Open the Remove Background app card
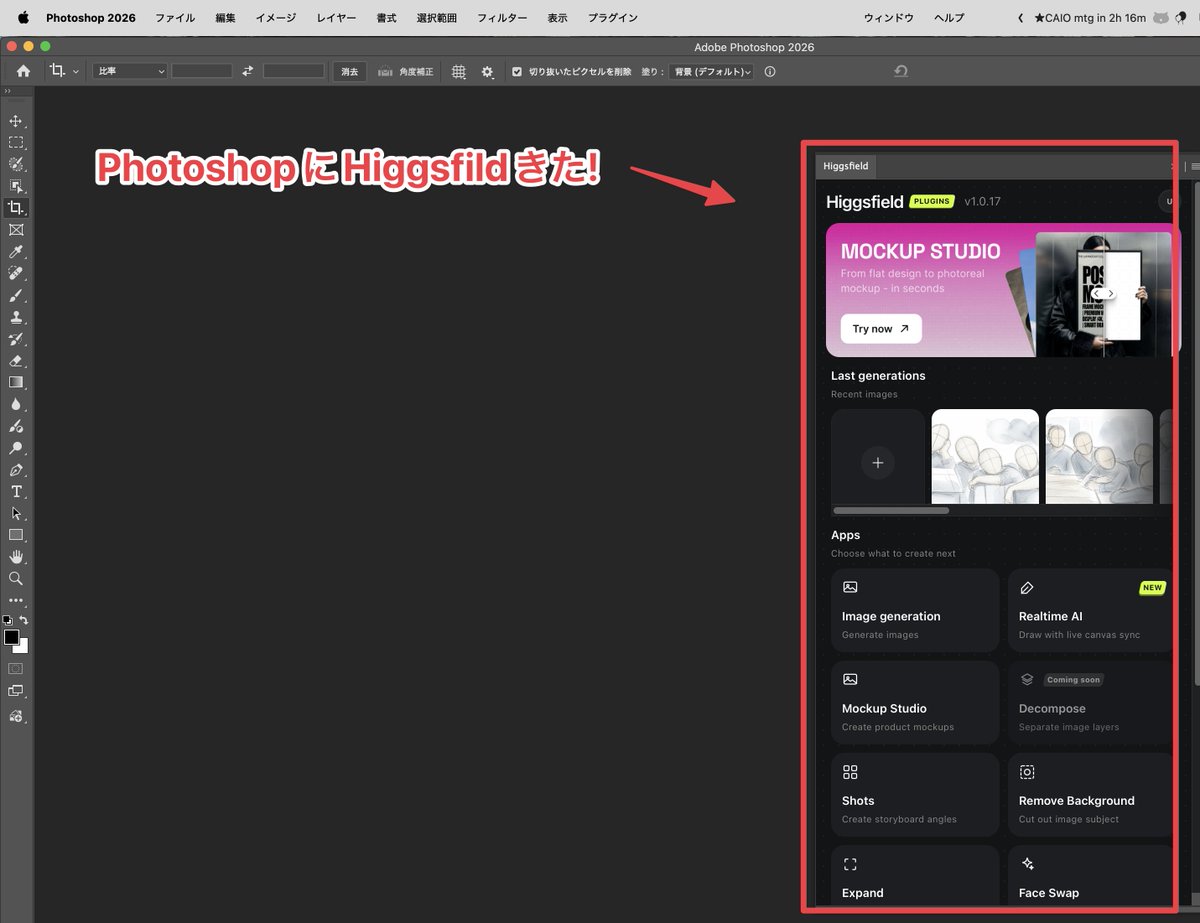This screenshot has height=923, width=1200. (x=1091, y=794)
